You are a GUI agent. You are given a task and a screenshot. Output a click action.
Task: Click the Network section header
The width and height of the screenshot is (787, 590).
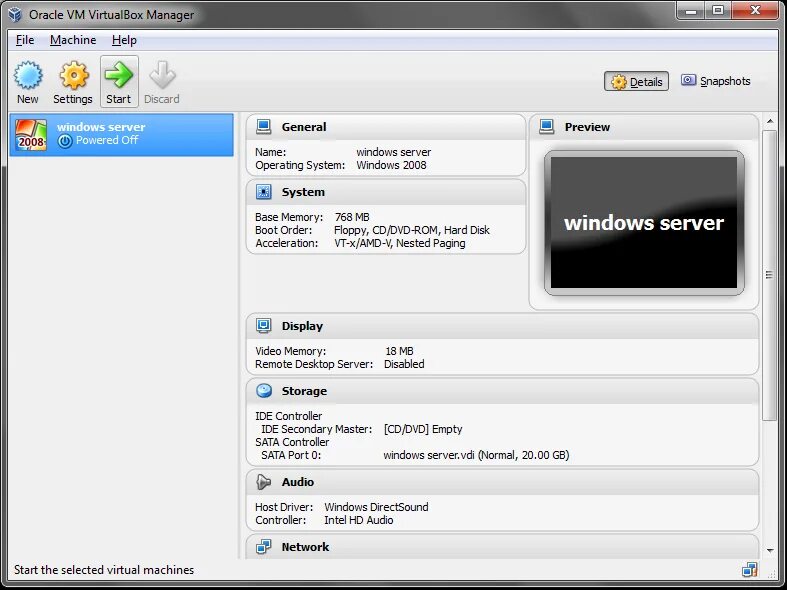click(x=502, y=546)
